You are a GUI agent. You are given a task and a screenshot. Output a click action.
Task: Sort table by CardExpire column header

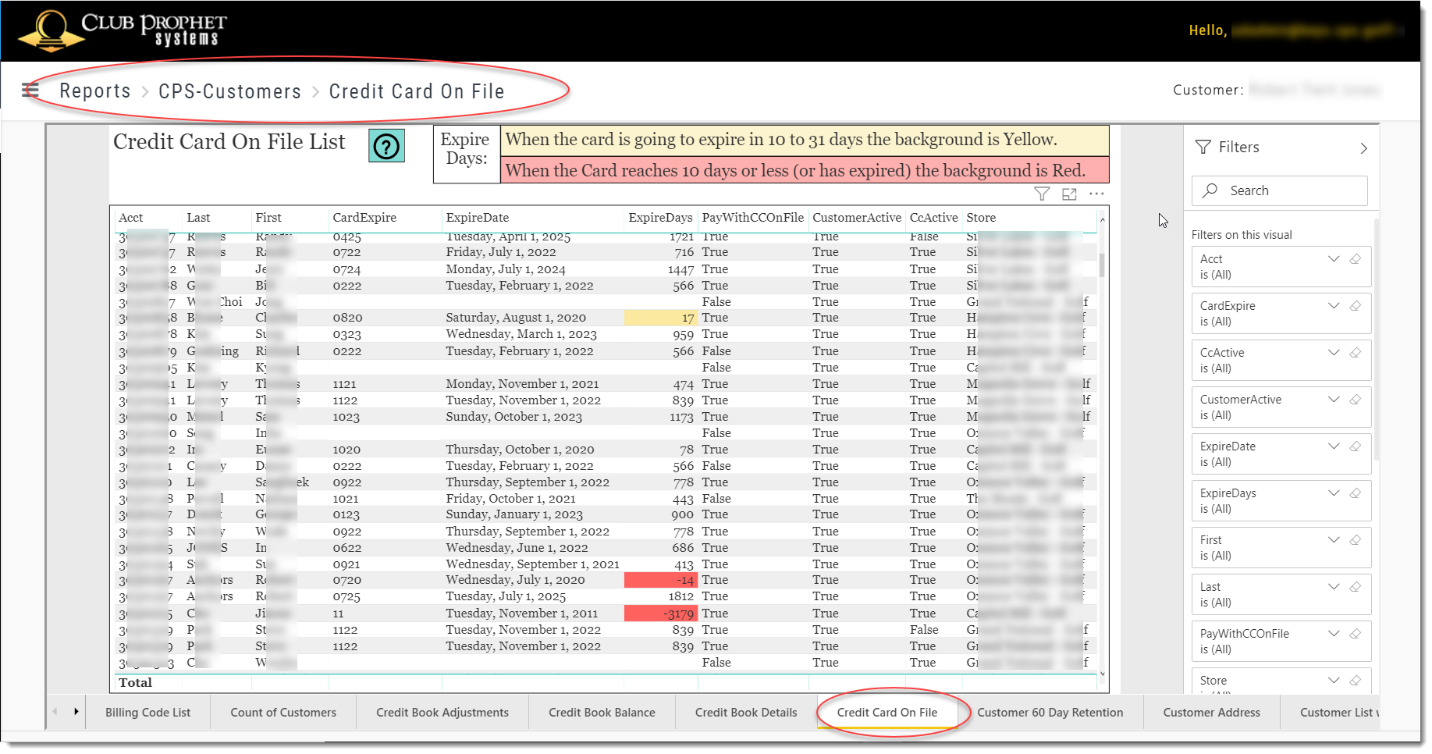[x=364, y=217]
